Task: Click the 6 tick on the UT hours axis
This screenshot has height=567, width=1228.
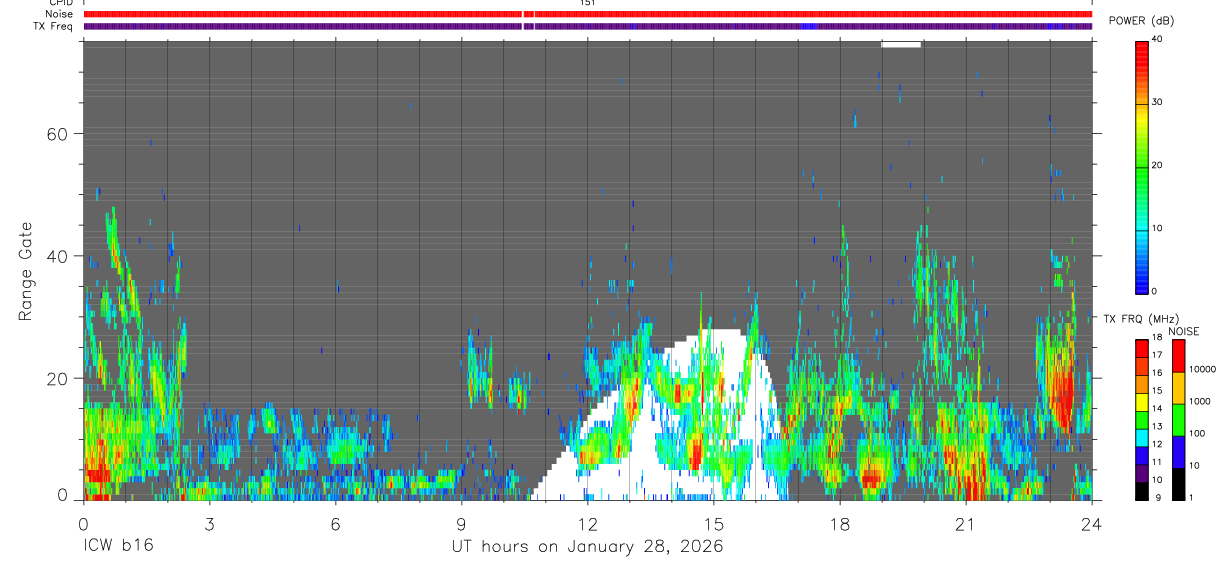Action: tap(335, 523)
